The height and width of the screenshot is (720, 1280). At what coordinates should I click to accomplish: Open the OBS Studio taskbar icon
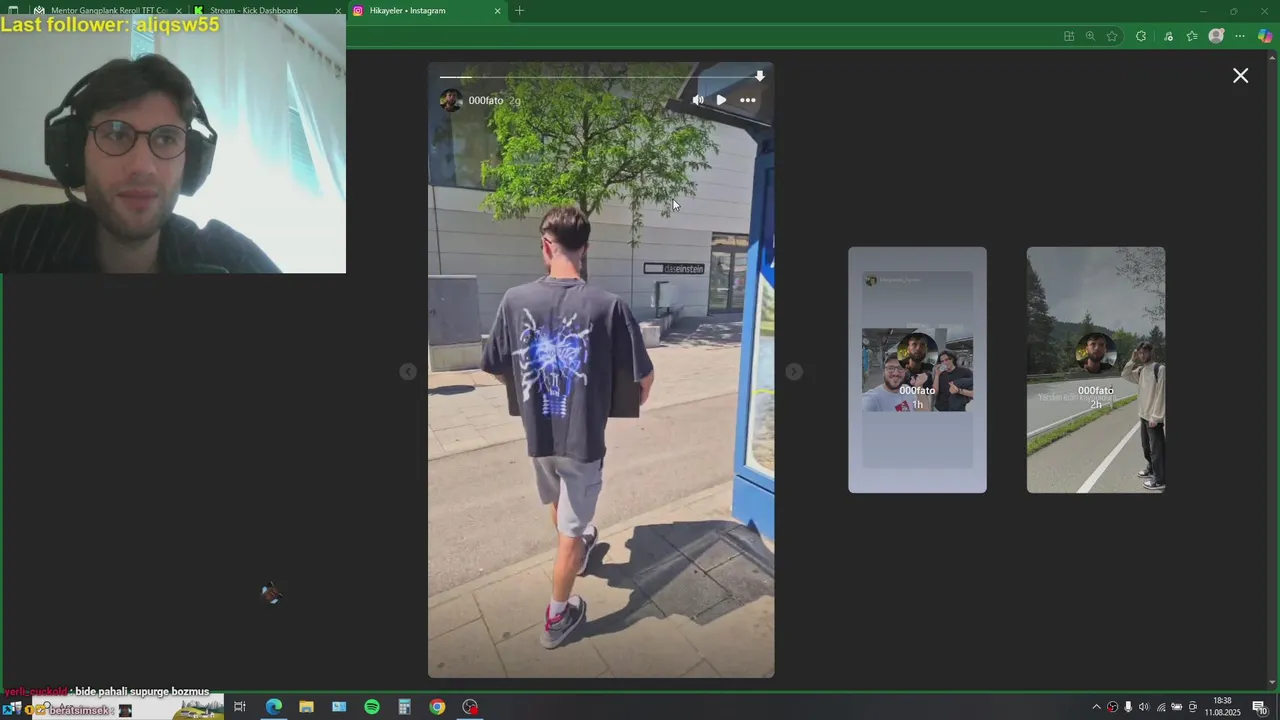click(470, 707)
